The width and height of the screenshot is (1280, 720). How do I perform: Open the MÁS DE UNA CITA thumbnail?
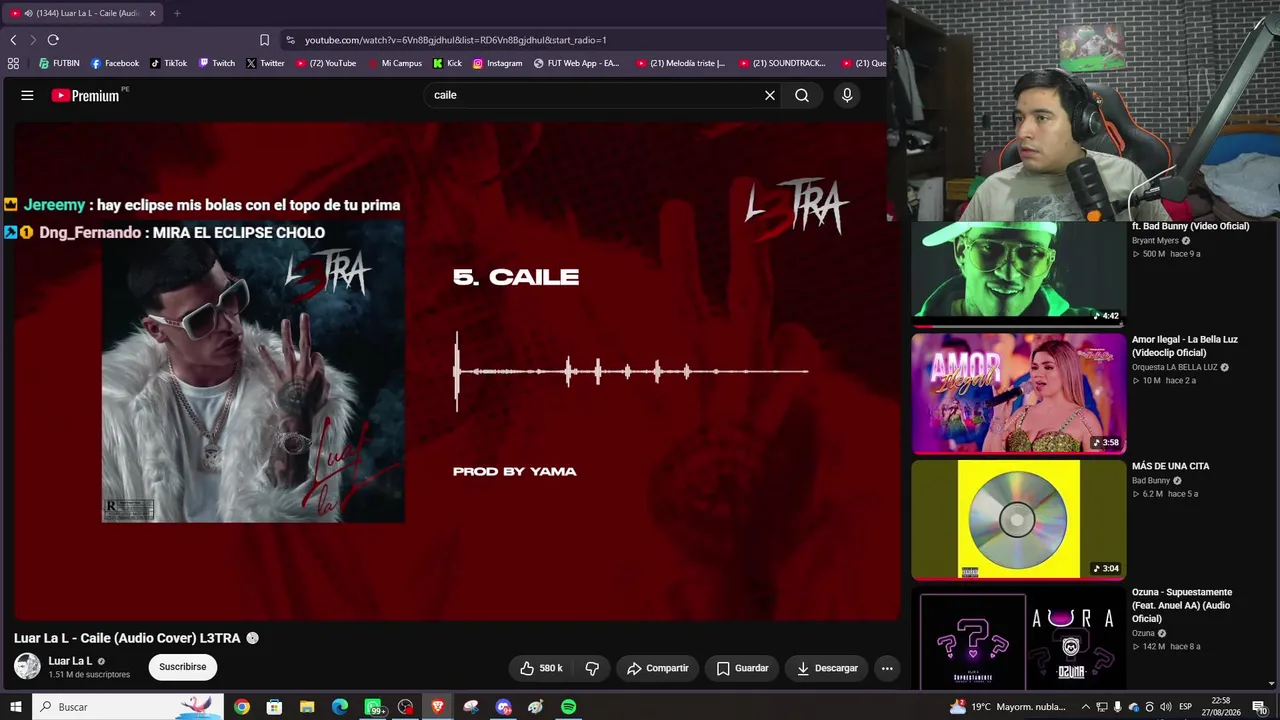pyautogui.click(x=1018, y=520)
